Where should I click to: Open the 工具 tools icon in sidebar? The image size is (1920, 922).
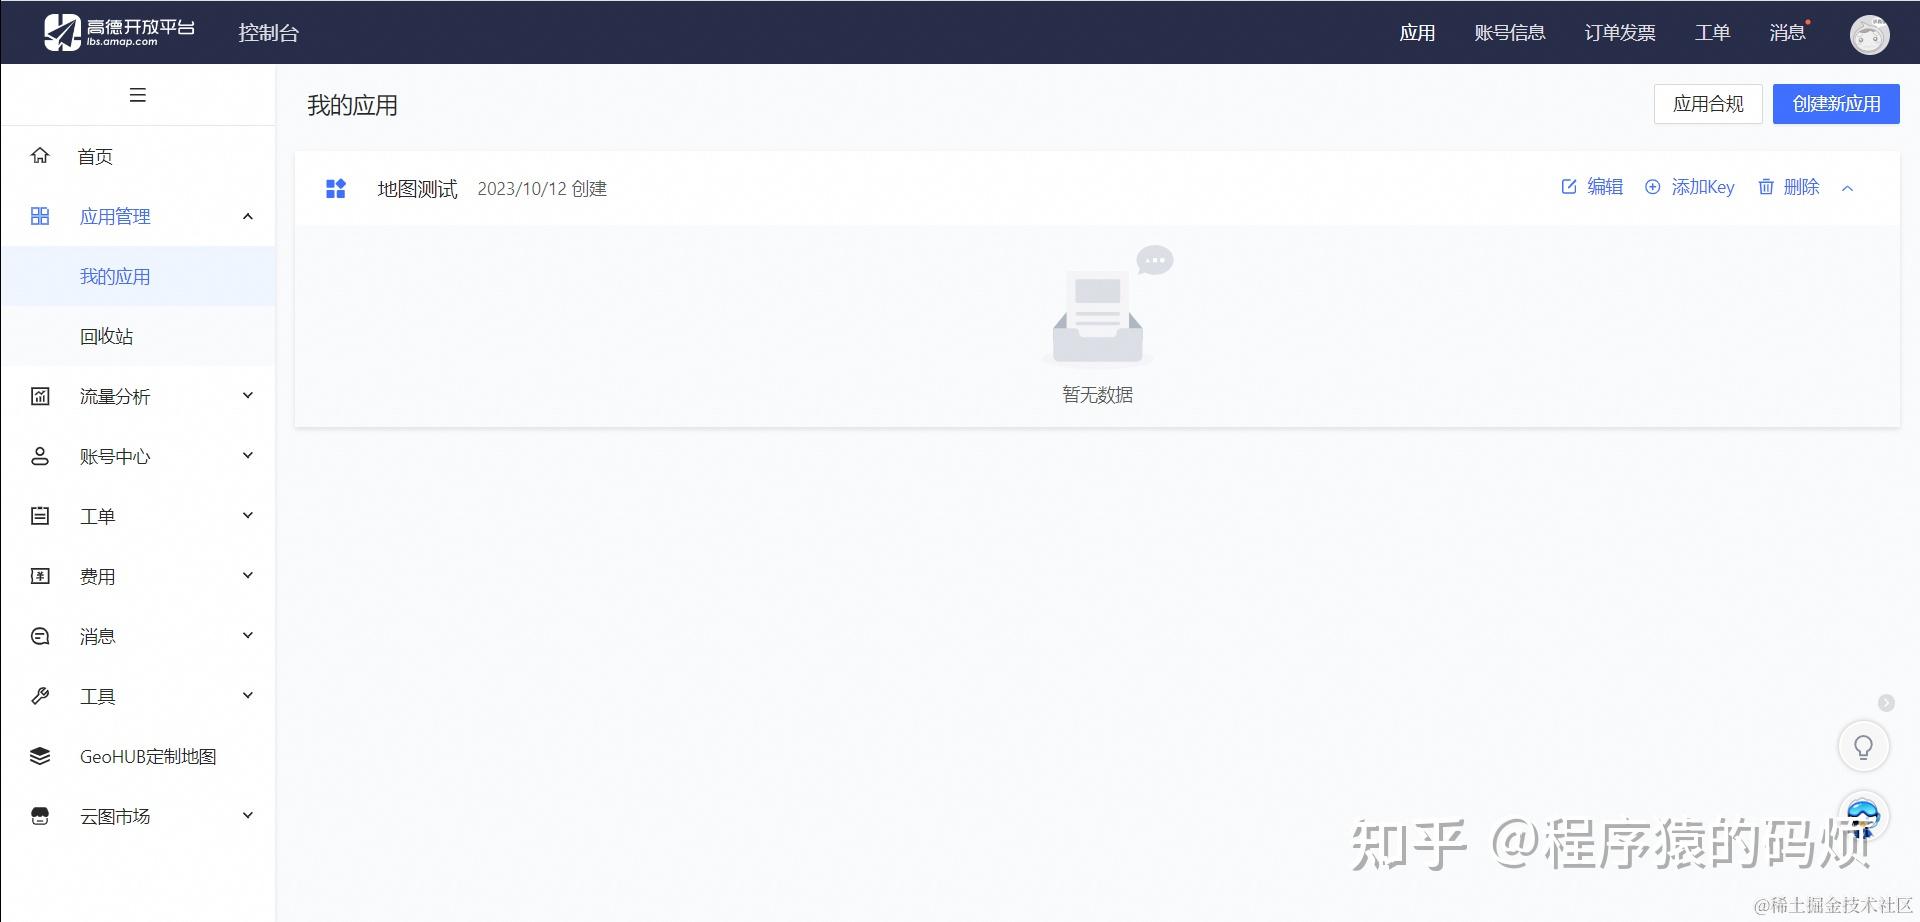click(x=40, y=696)
